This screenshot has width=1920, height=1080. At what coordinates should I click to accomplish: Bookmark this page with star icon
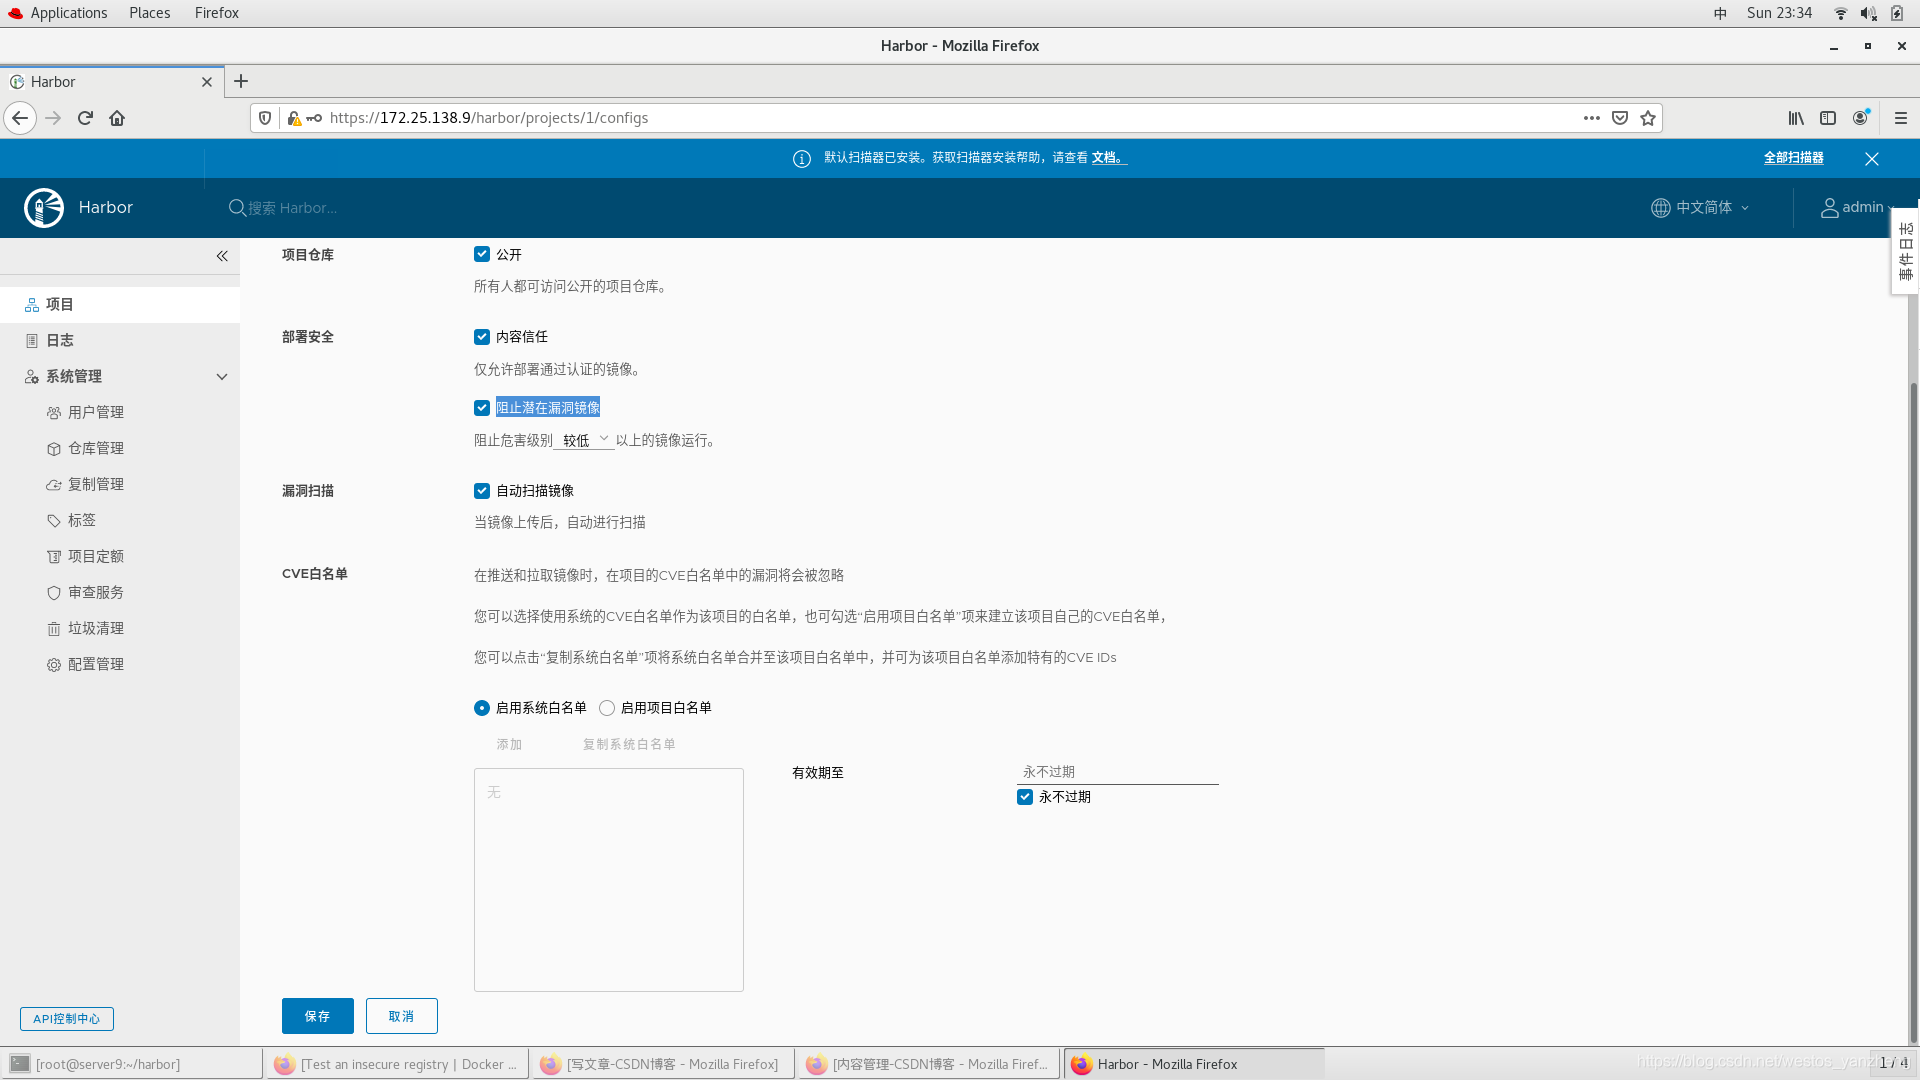[x=1648, y=118]
